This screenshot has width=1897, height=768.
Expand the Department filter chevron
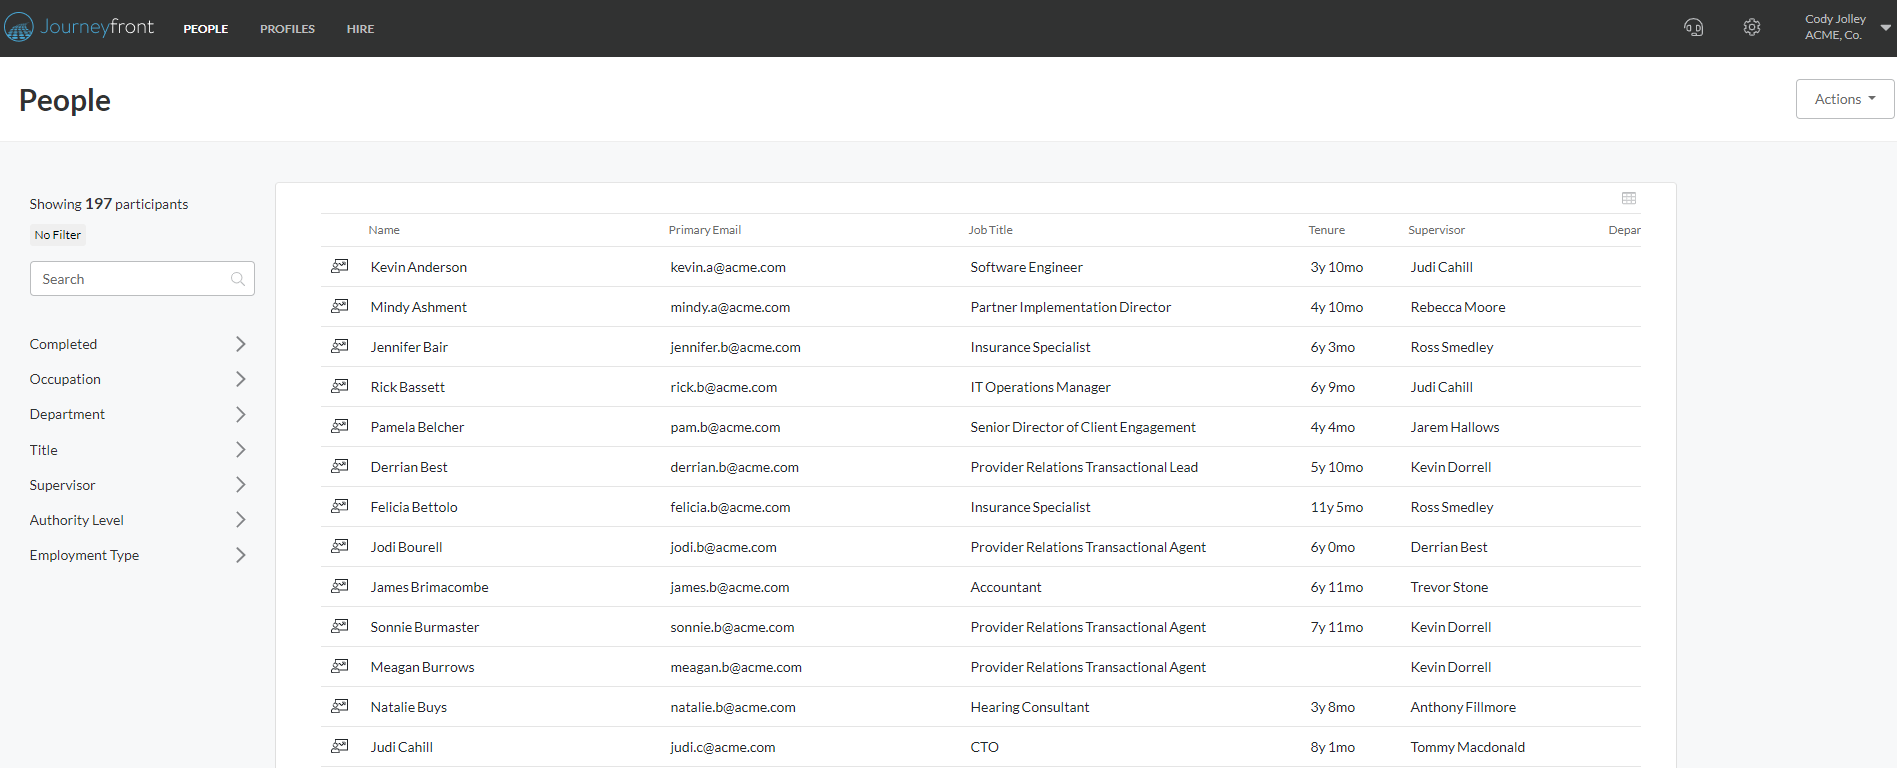click(240, 414)
